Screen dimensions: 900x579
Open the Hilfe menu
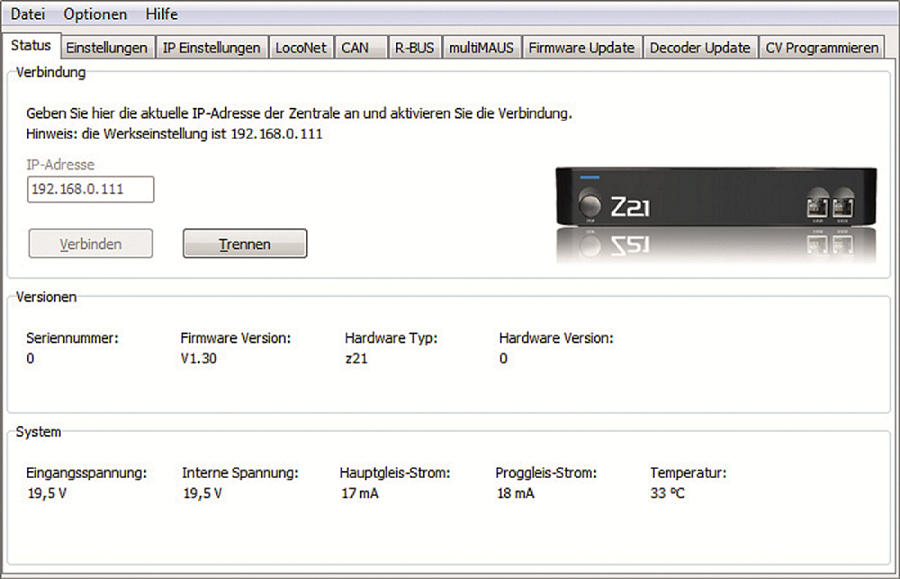point(161,13)
